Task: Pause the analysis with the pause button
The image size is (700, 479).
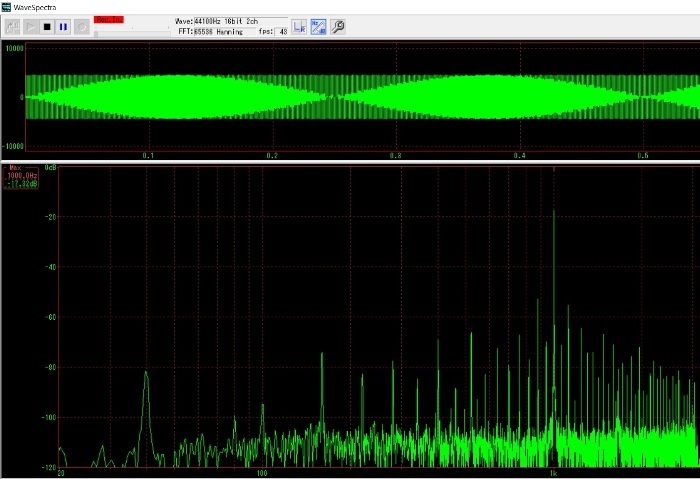Action: (63, 27)
